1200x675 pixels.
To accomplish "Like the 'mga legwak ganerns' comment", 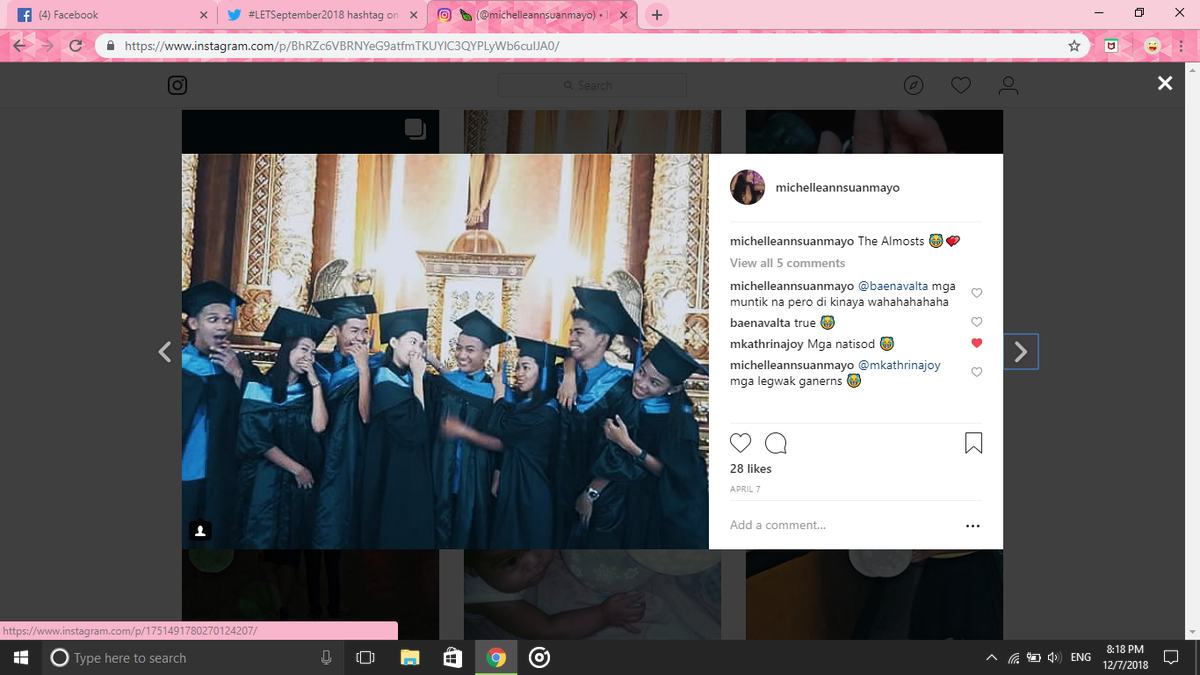I will click(x=977, y=372).
